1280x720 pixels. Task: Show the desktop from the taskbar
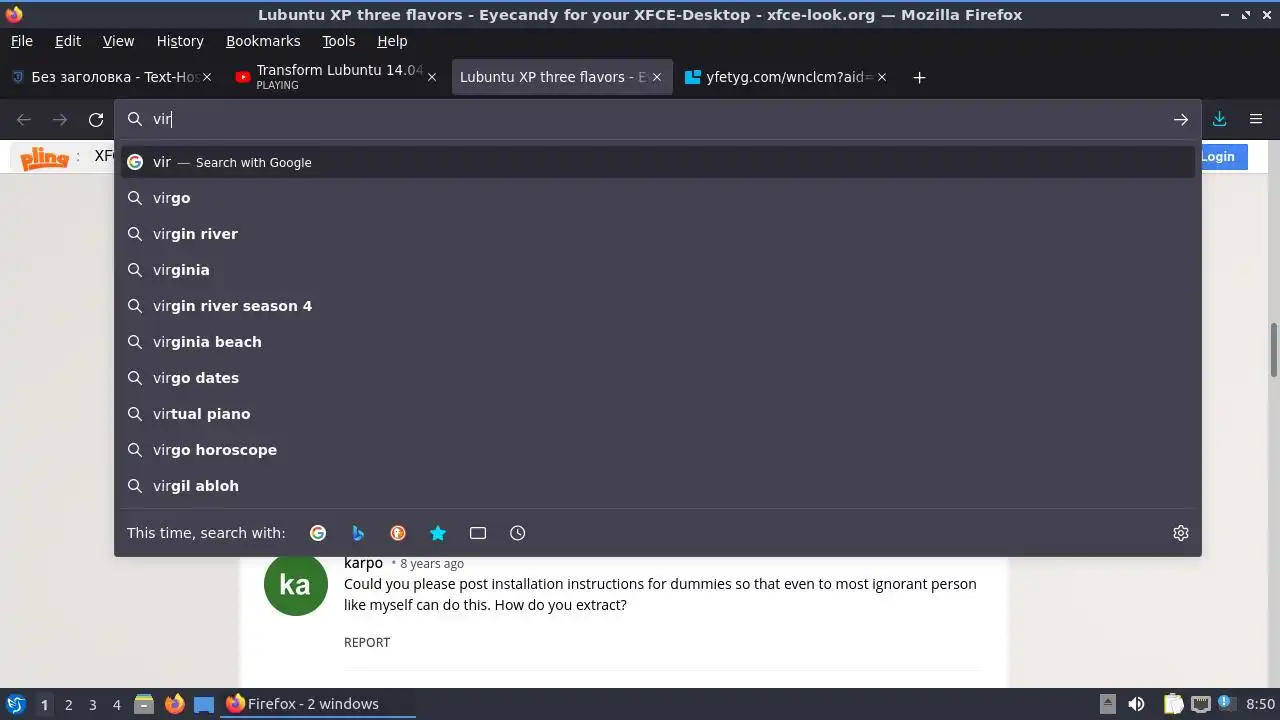pyautogui.click(x=204, y=704)
